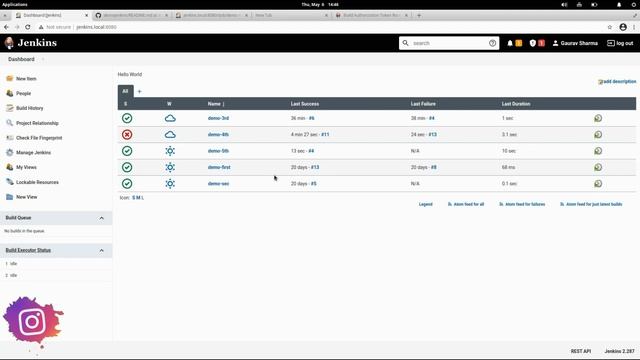Sort table by Last Duration
Screen dimensions: 640x360
516,104
